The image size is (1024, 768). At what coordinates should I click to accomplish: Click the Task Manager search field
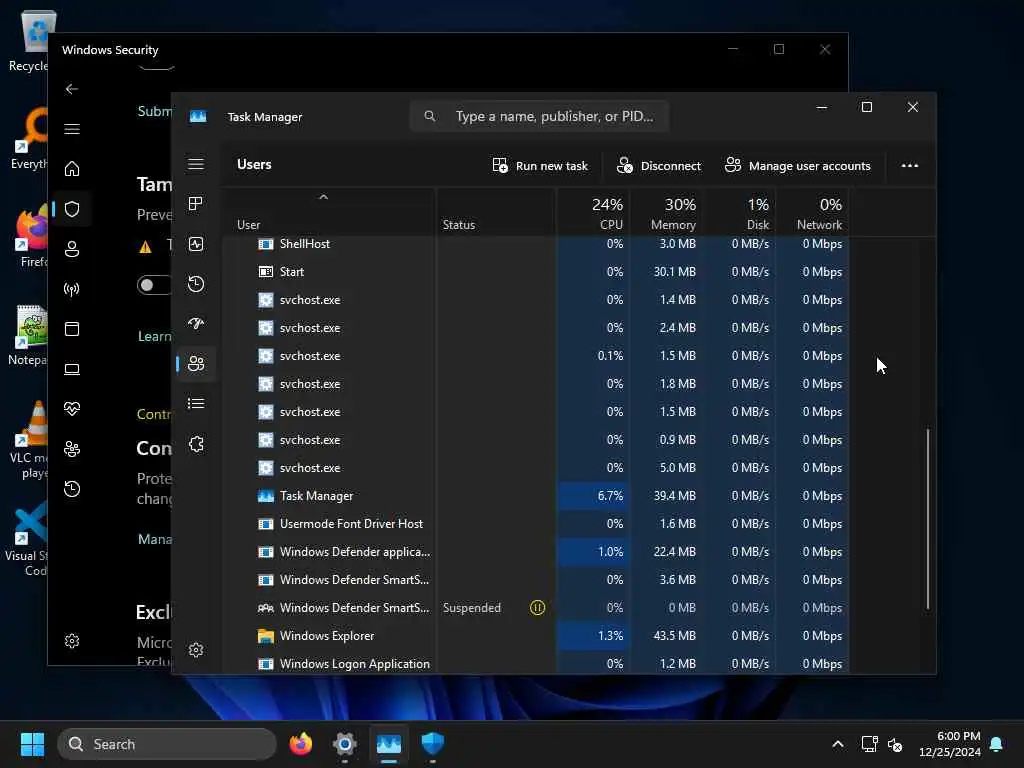coord(539,116)
